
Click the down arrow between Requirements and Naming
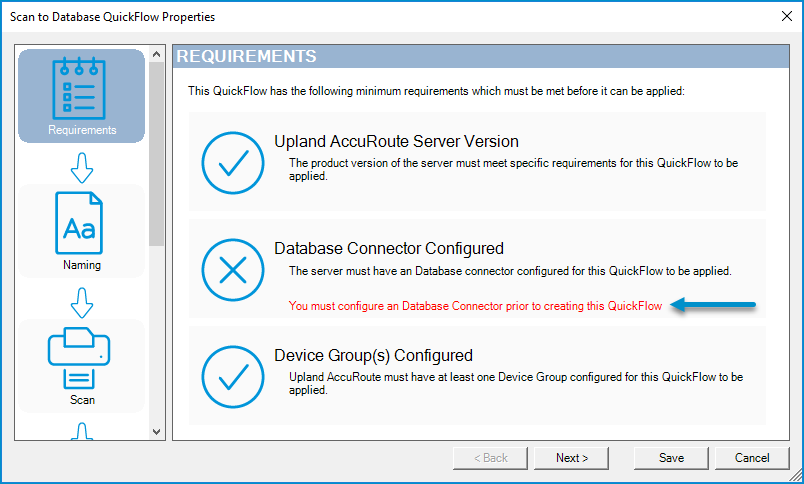tap(82, 166)
